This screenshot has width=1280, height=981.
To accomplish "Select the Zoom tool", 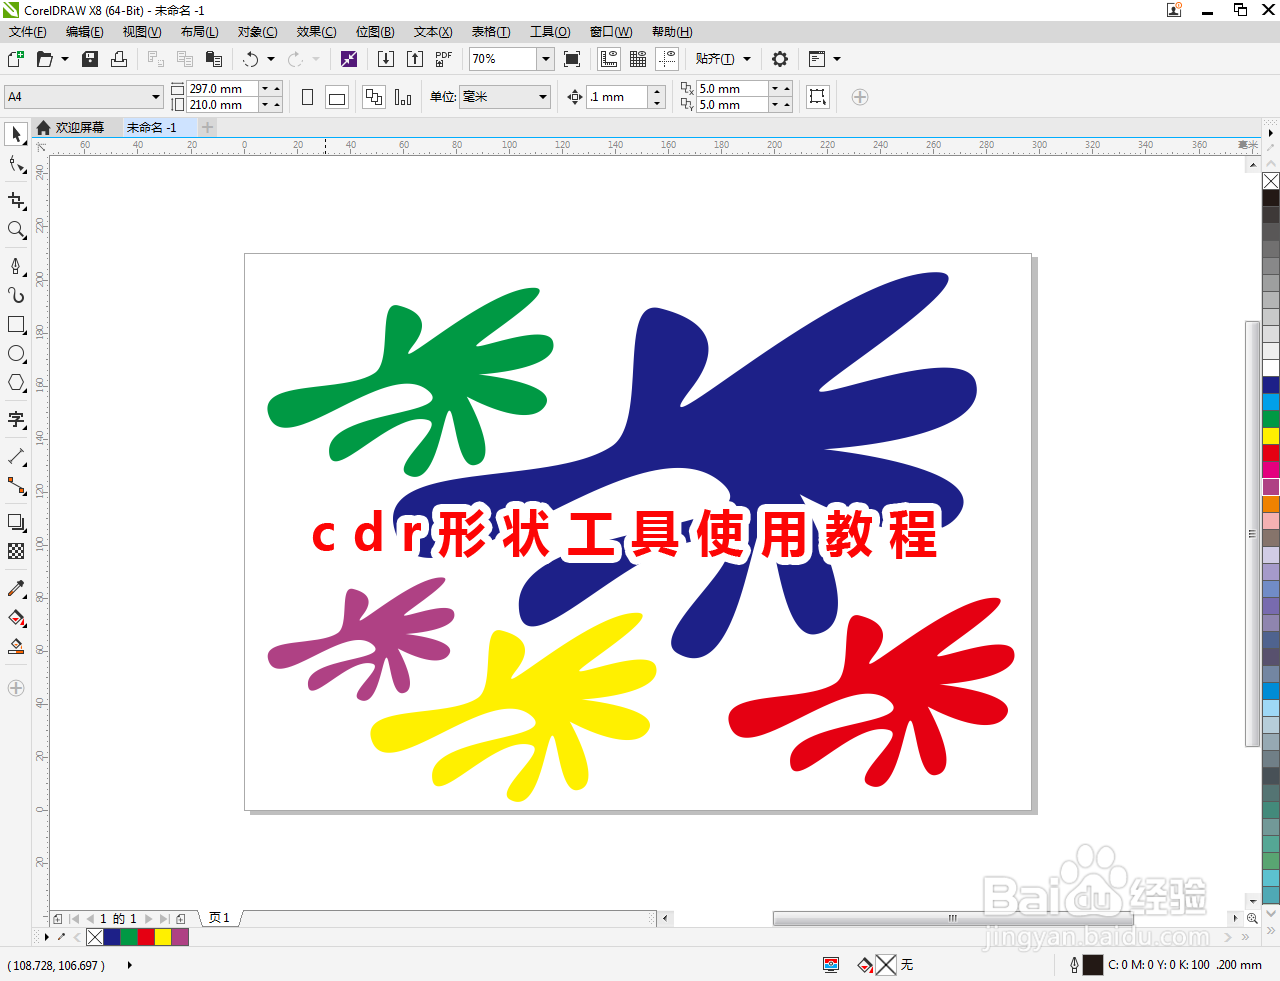I will 16,230.
